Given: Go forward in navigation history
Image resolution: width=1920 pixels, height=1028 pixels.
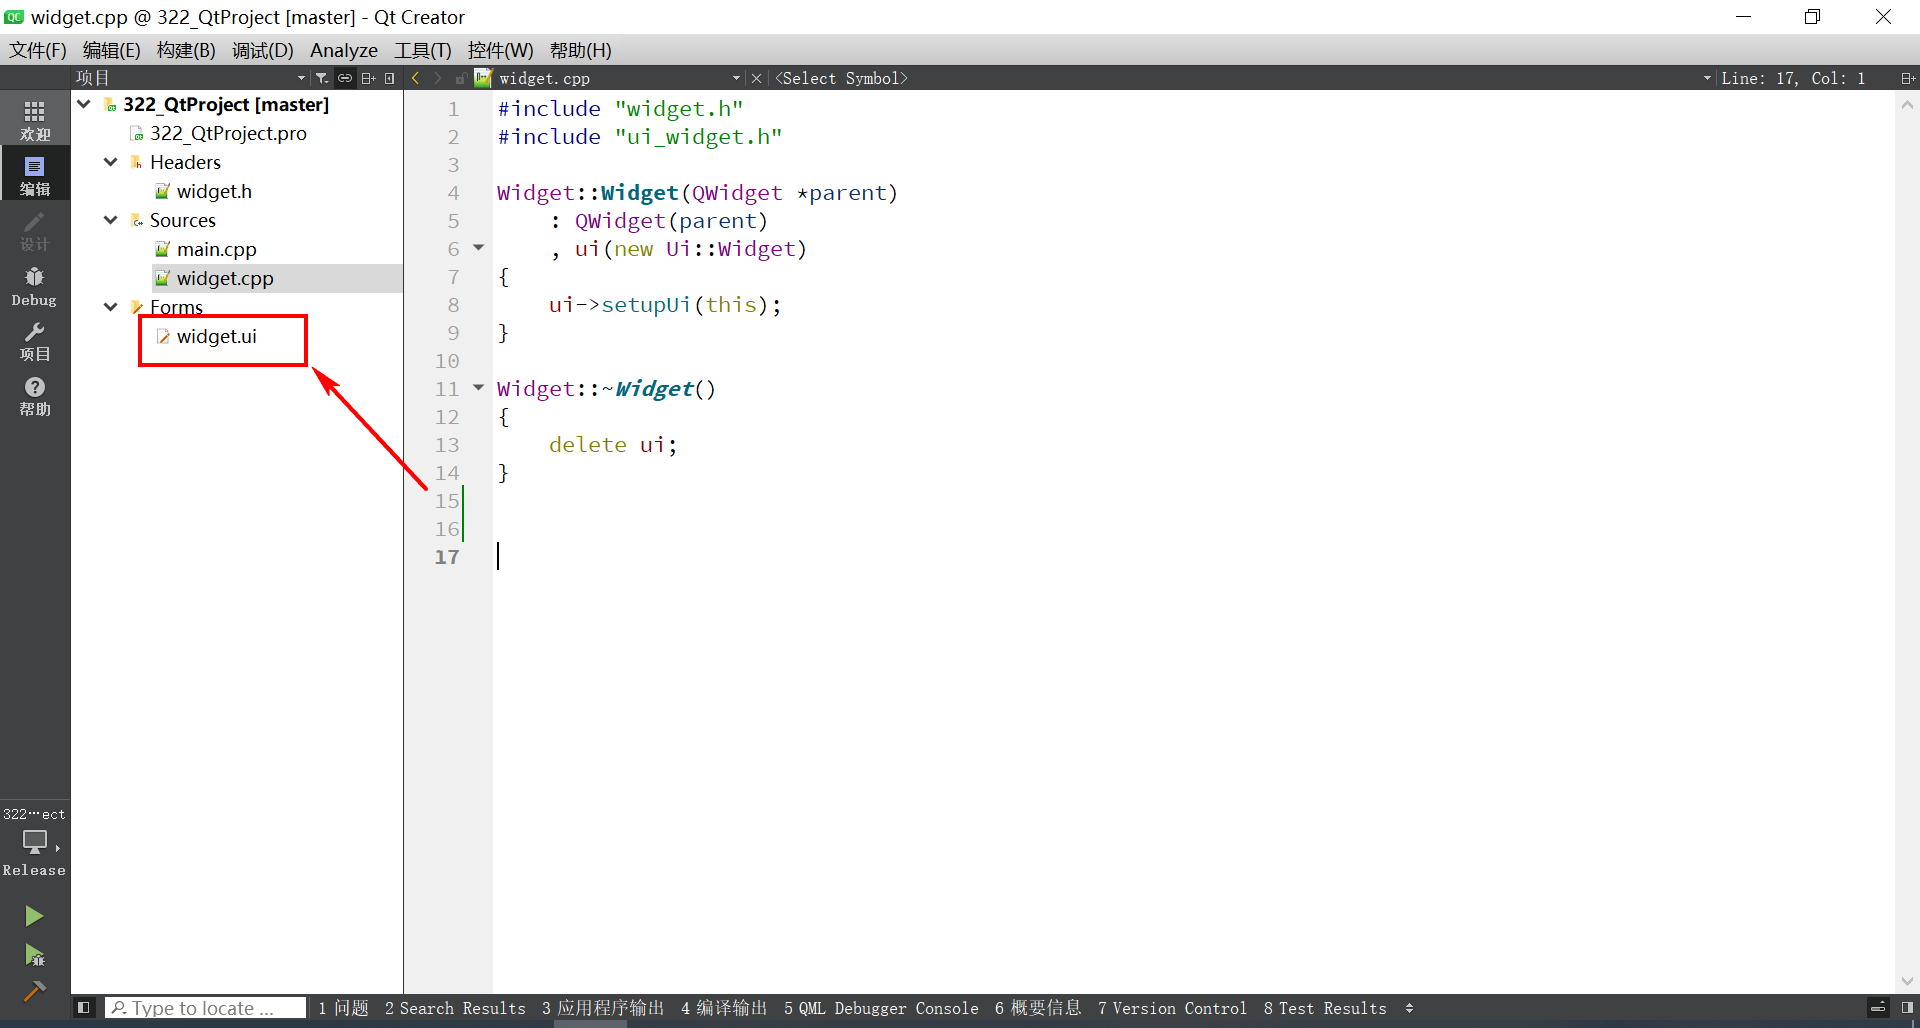Looking at the screenshot, I should 438,78.
